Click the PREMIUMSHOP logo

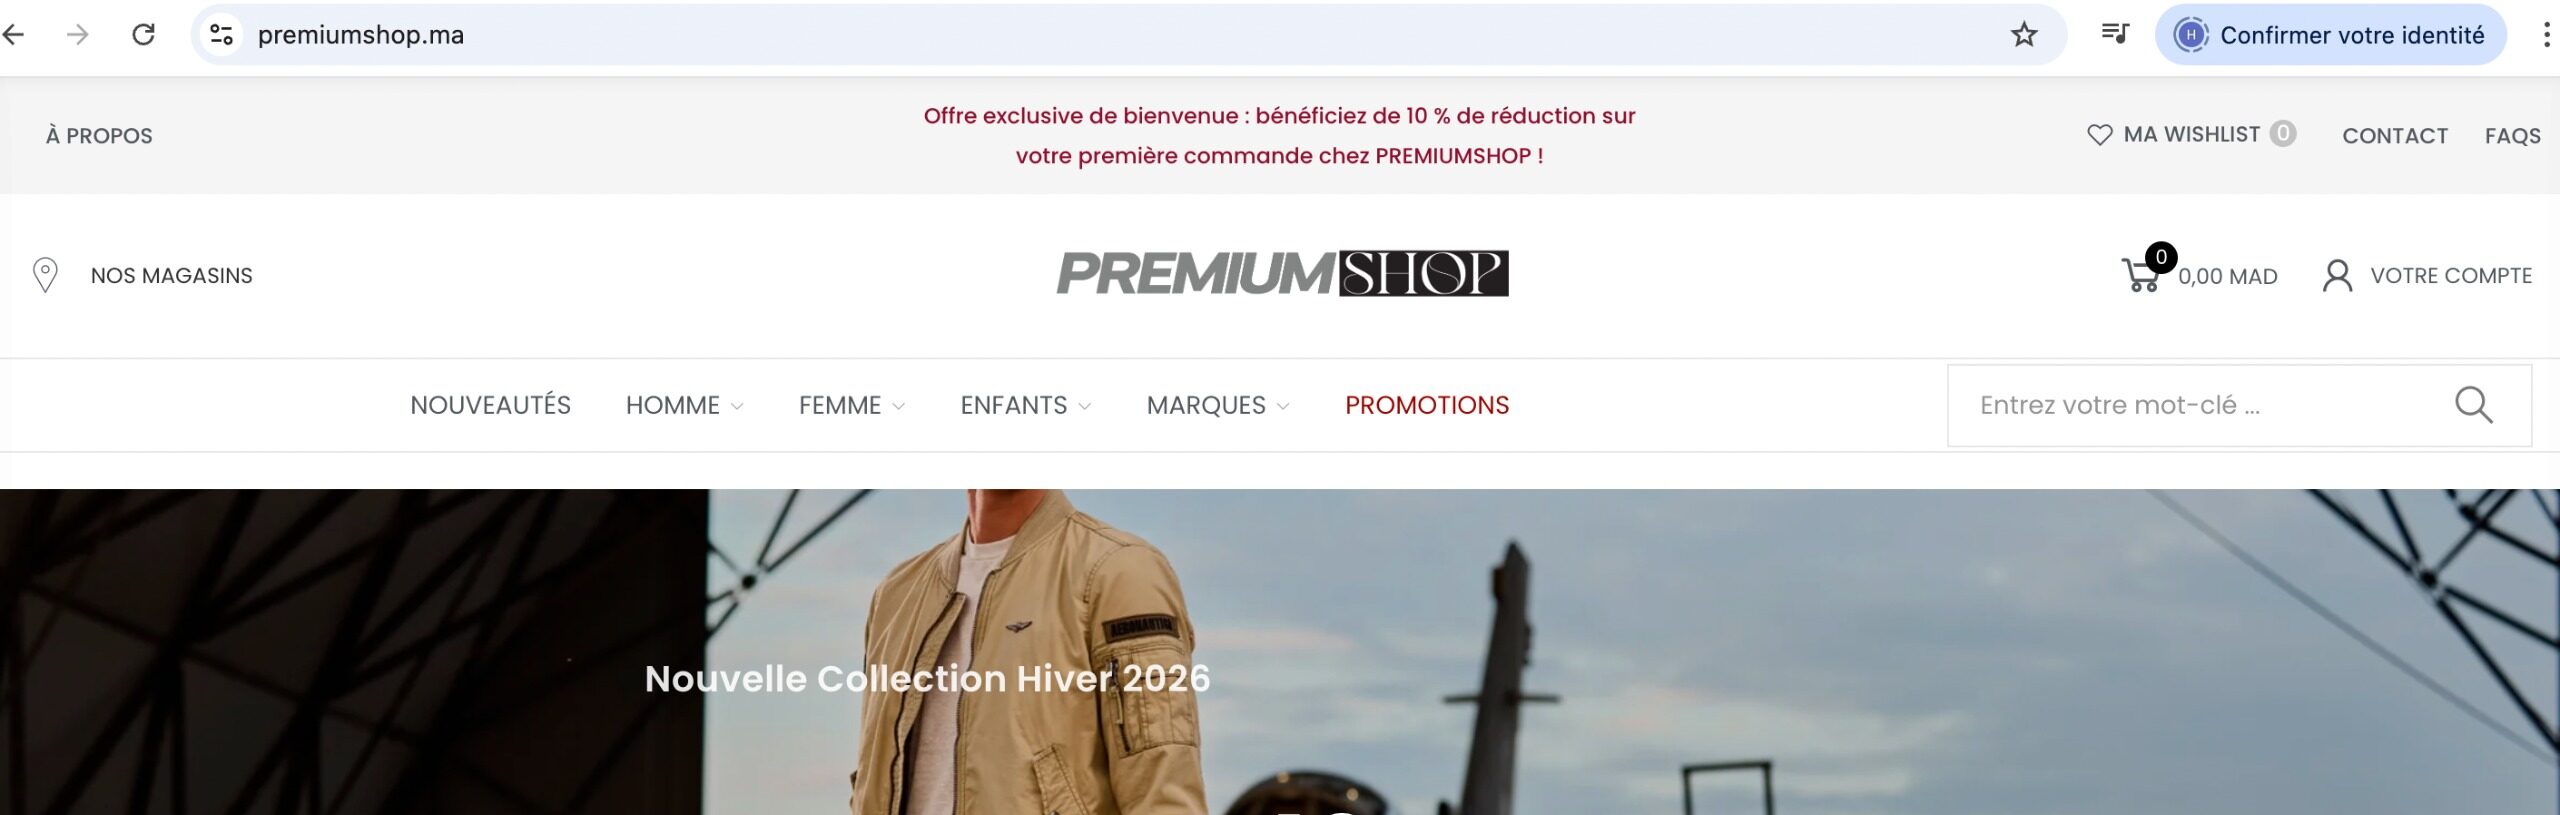pos(1282,273)
